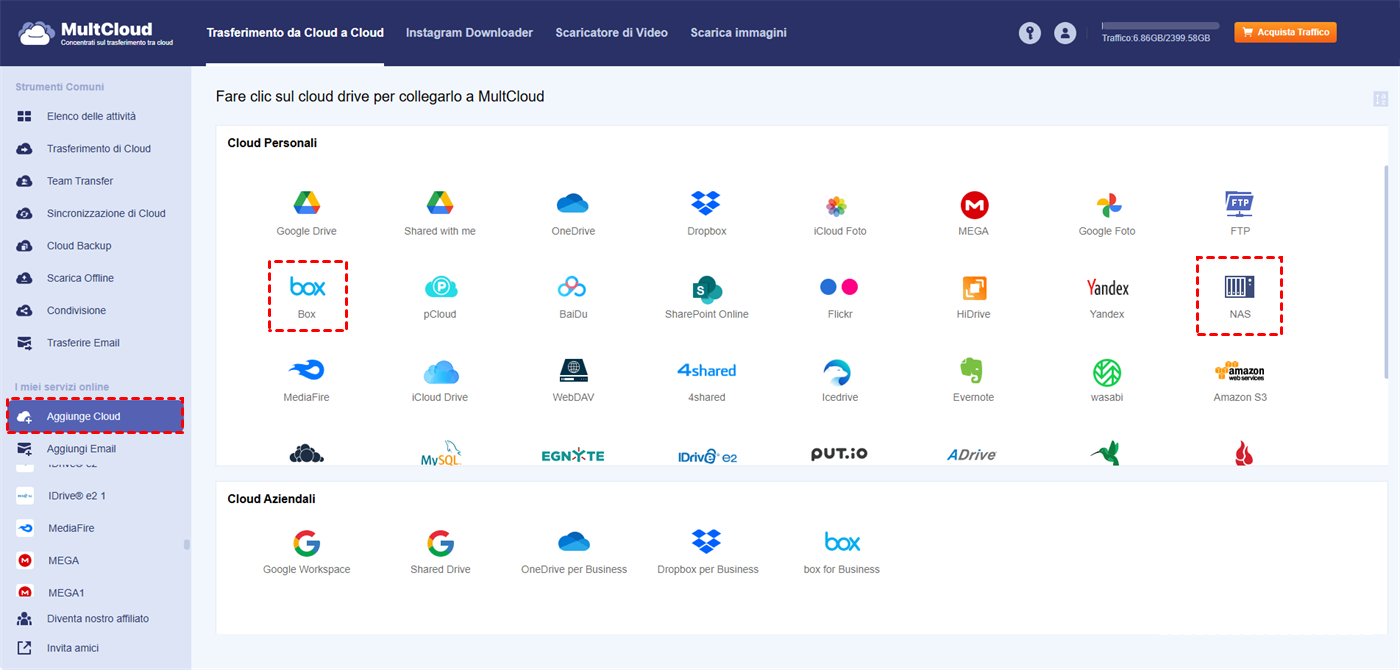Choose the Dropbox personal cloud icon
This screenshot has height=670, width=1400.
[706, 205]
